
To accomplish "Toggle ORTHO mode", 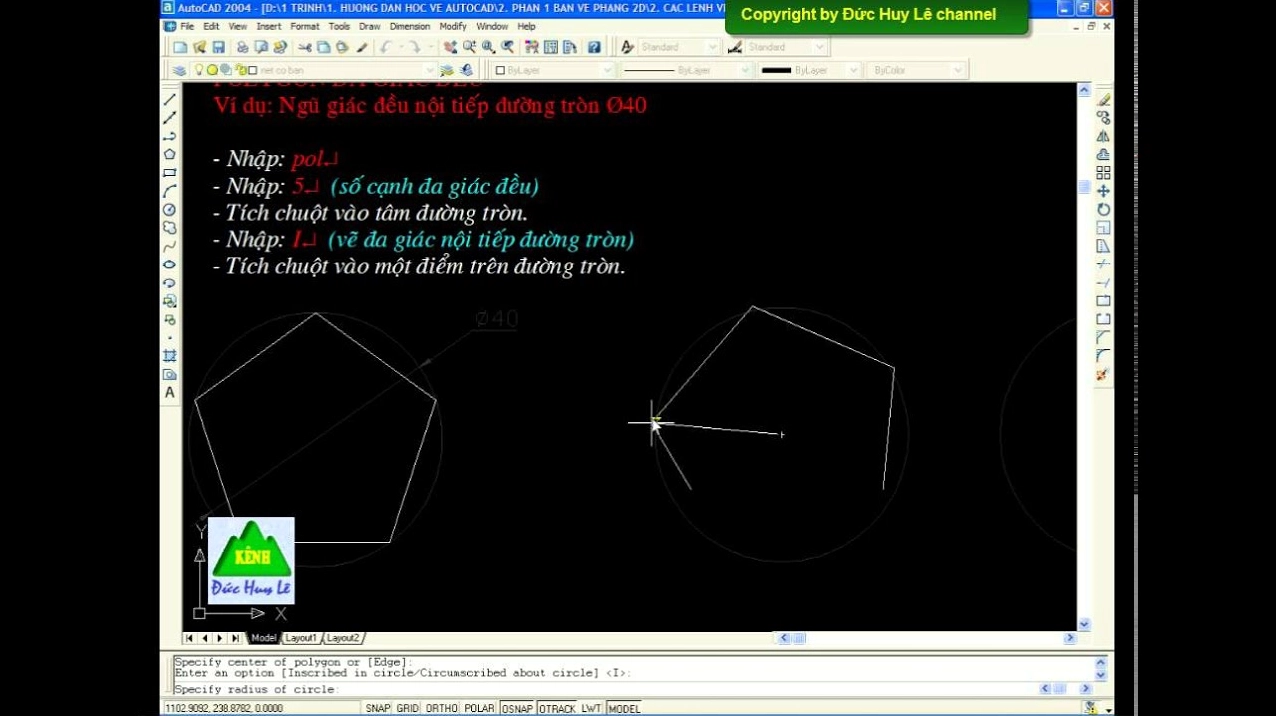I will coord(441,708).
